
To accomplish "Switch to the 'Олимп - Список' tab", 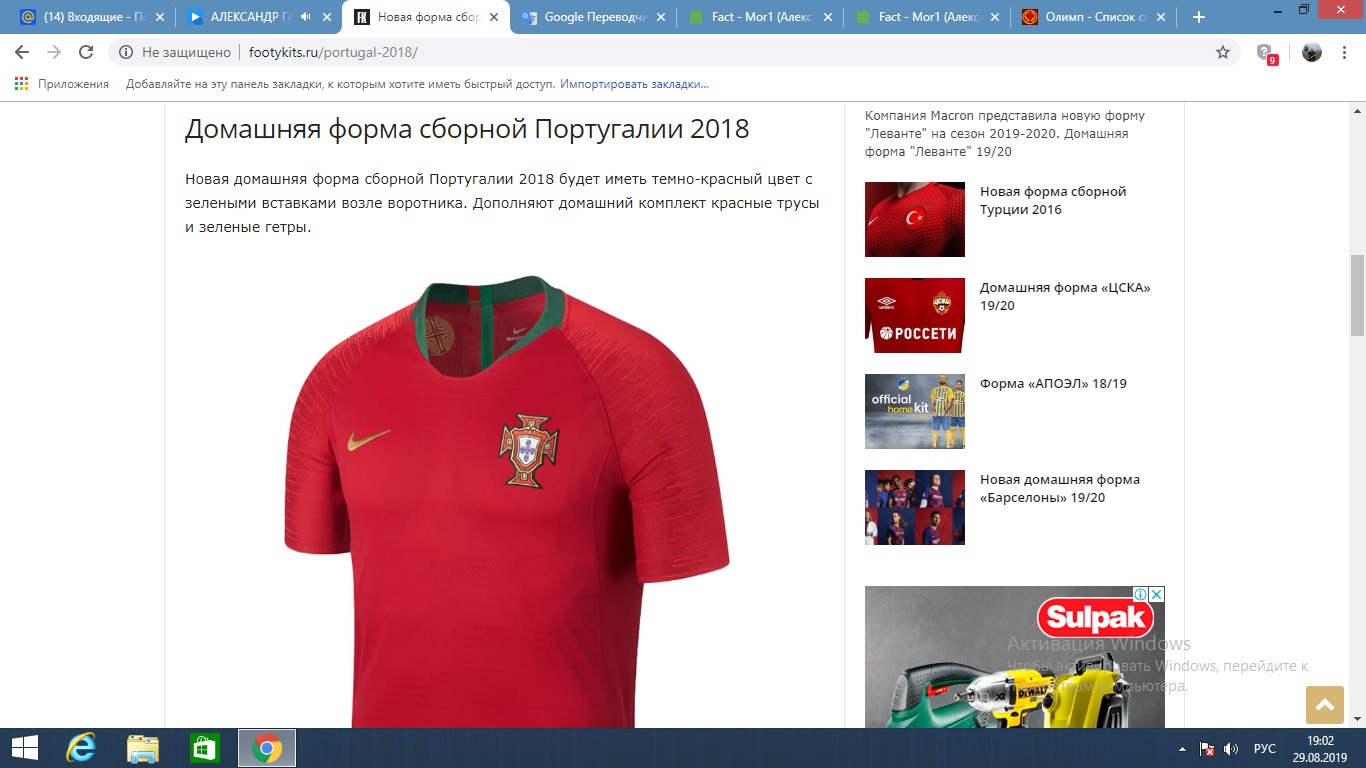I will click(x=1094, y=17).
